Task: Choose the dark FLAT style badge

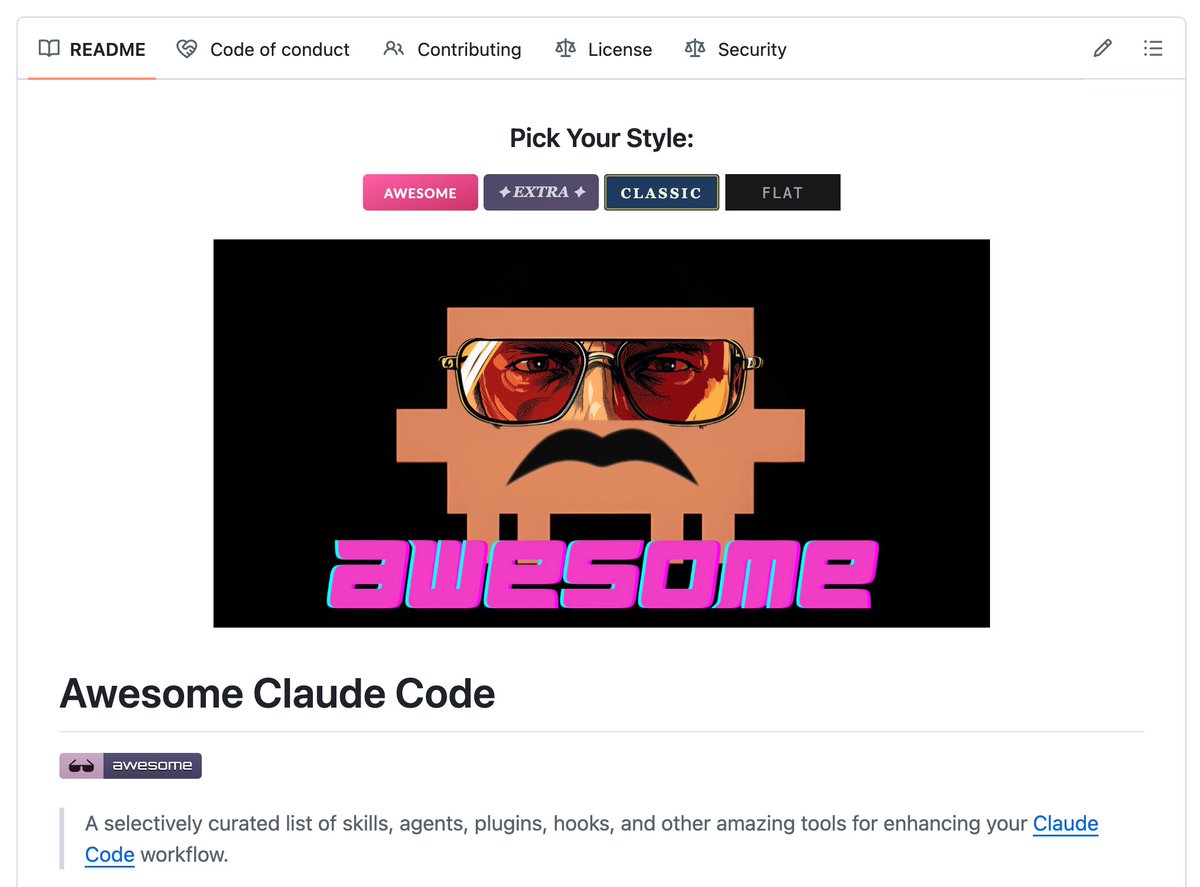Action: pos(782,193)
